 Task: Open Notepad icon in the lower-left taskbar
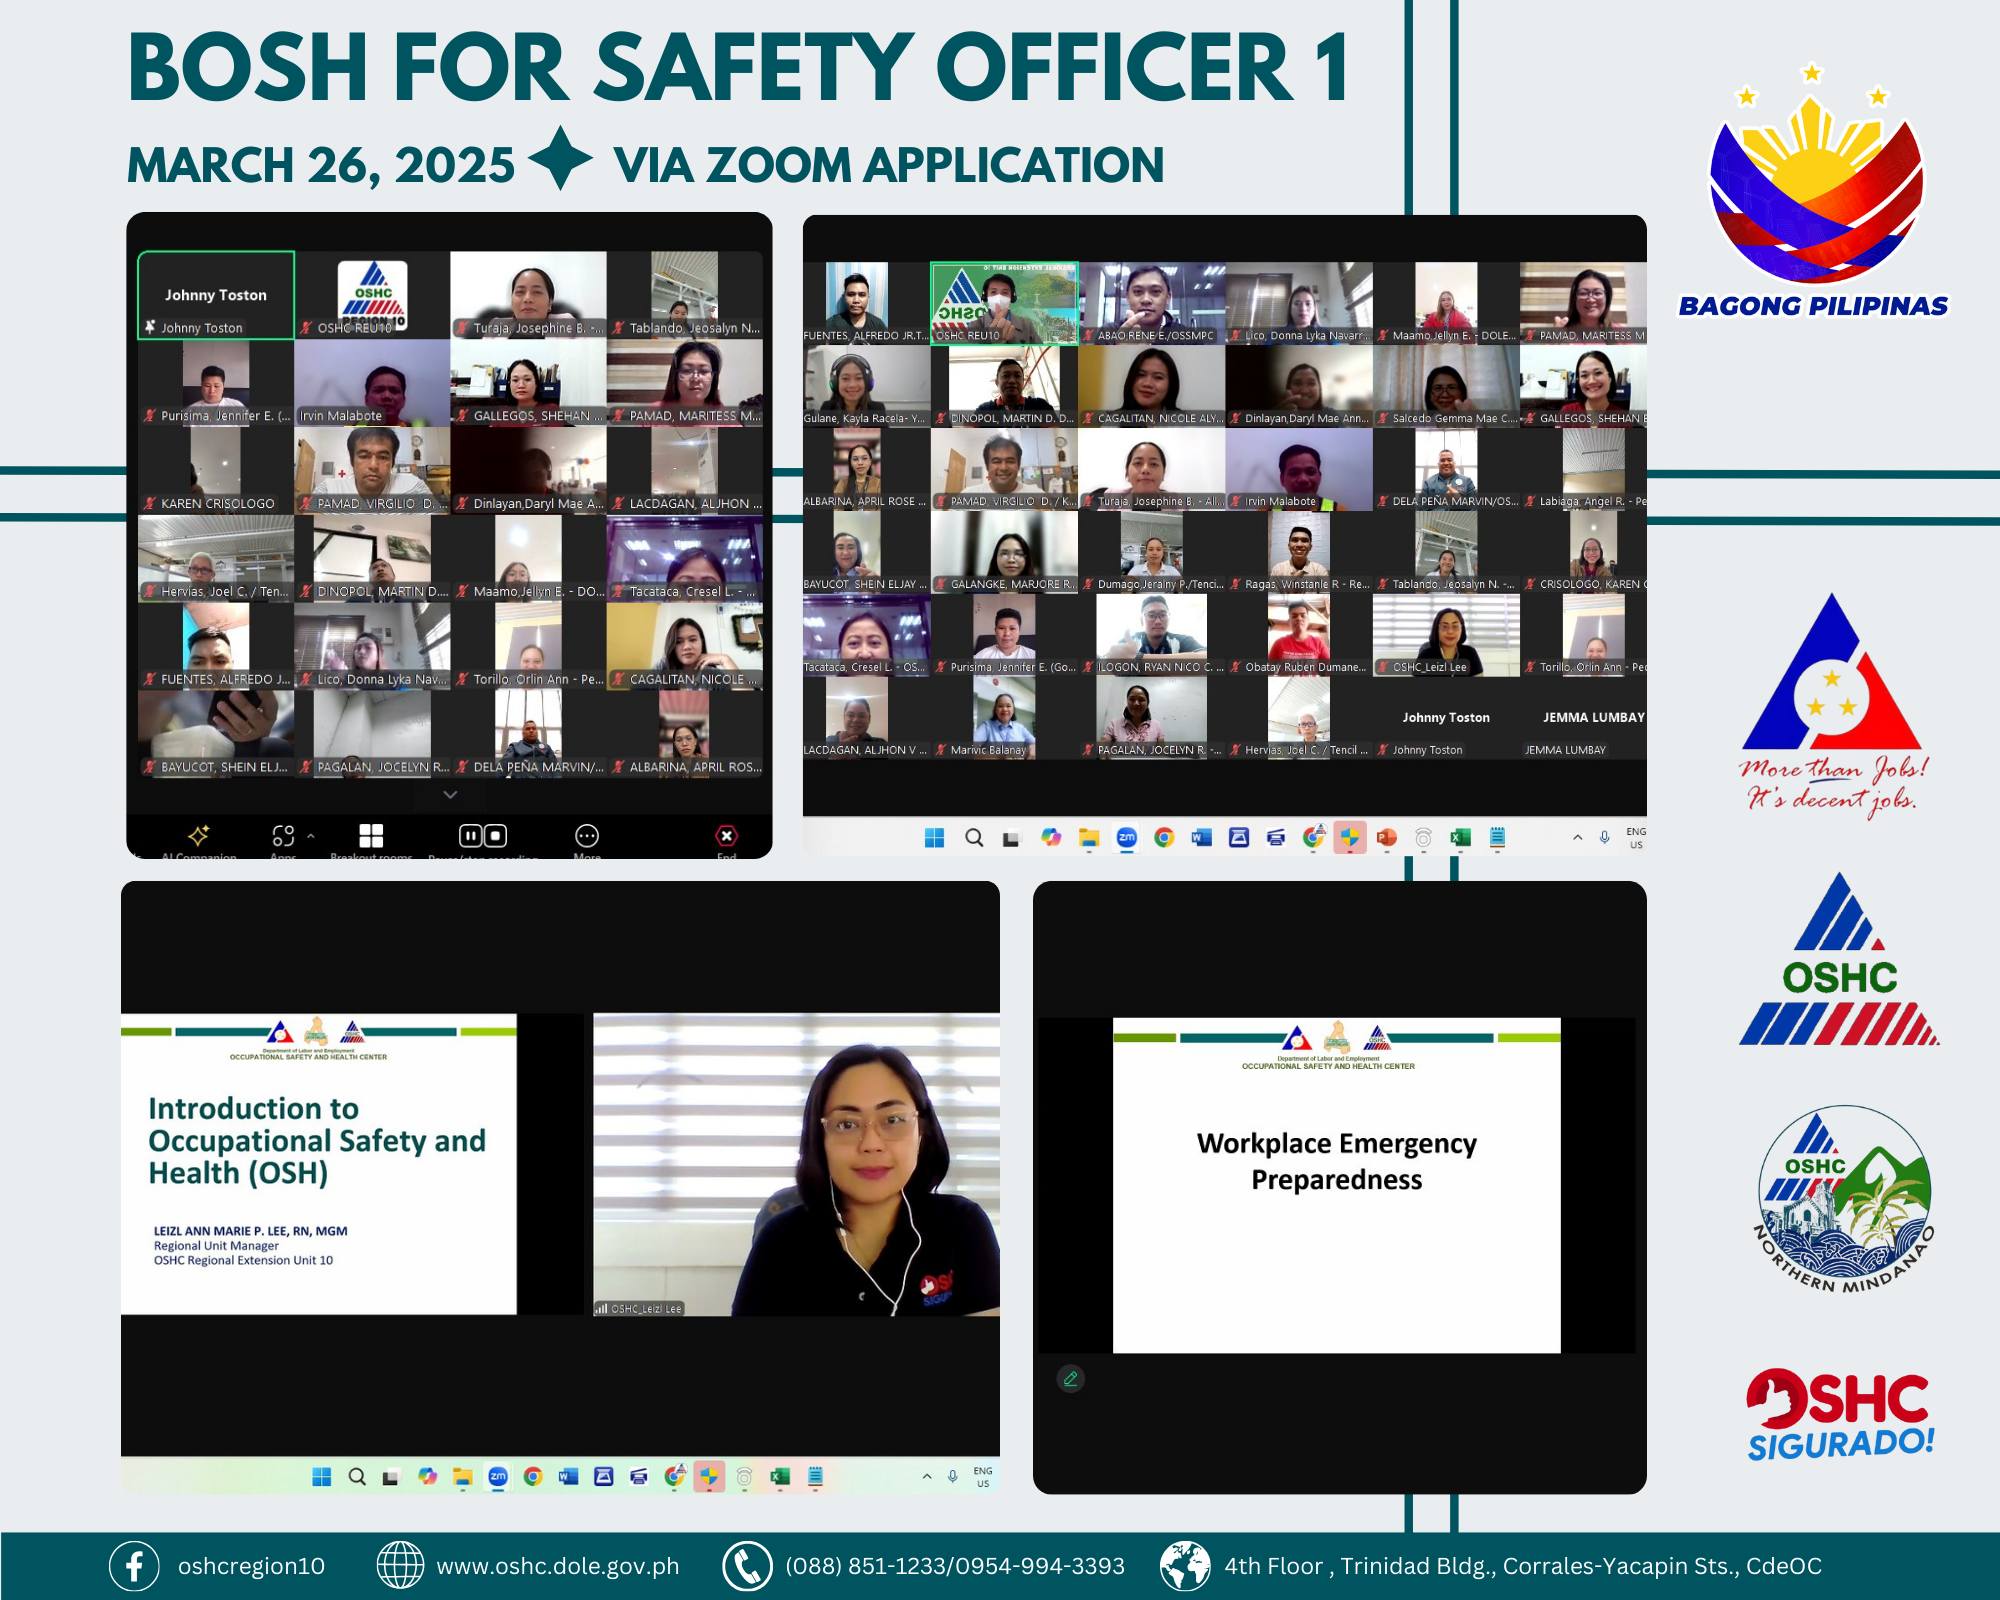pyautogui.click(x=815, y=1476)
